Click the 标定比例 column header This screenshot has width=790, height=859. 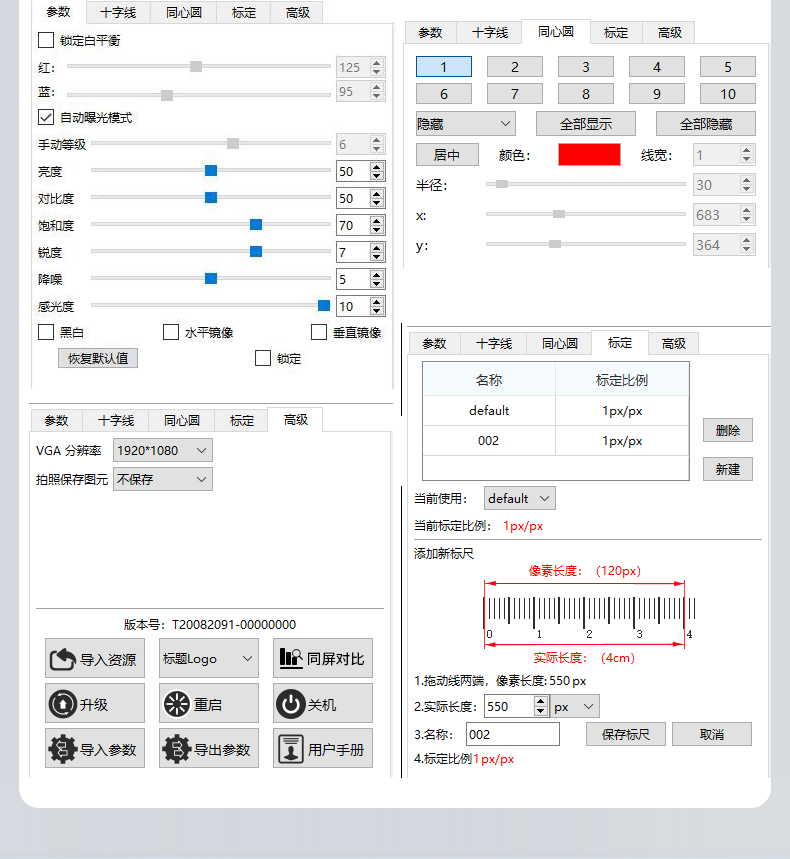(x=622, y=379)
